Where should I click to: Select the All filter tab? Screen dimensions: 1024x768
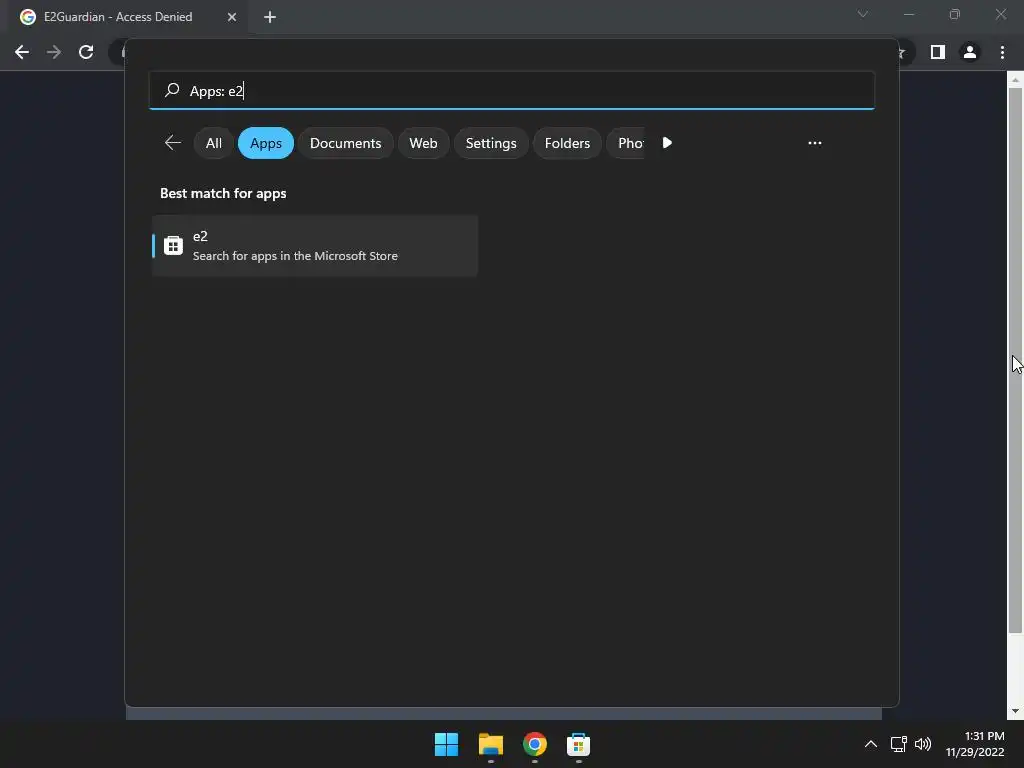[x=214, y=143]
